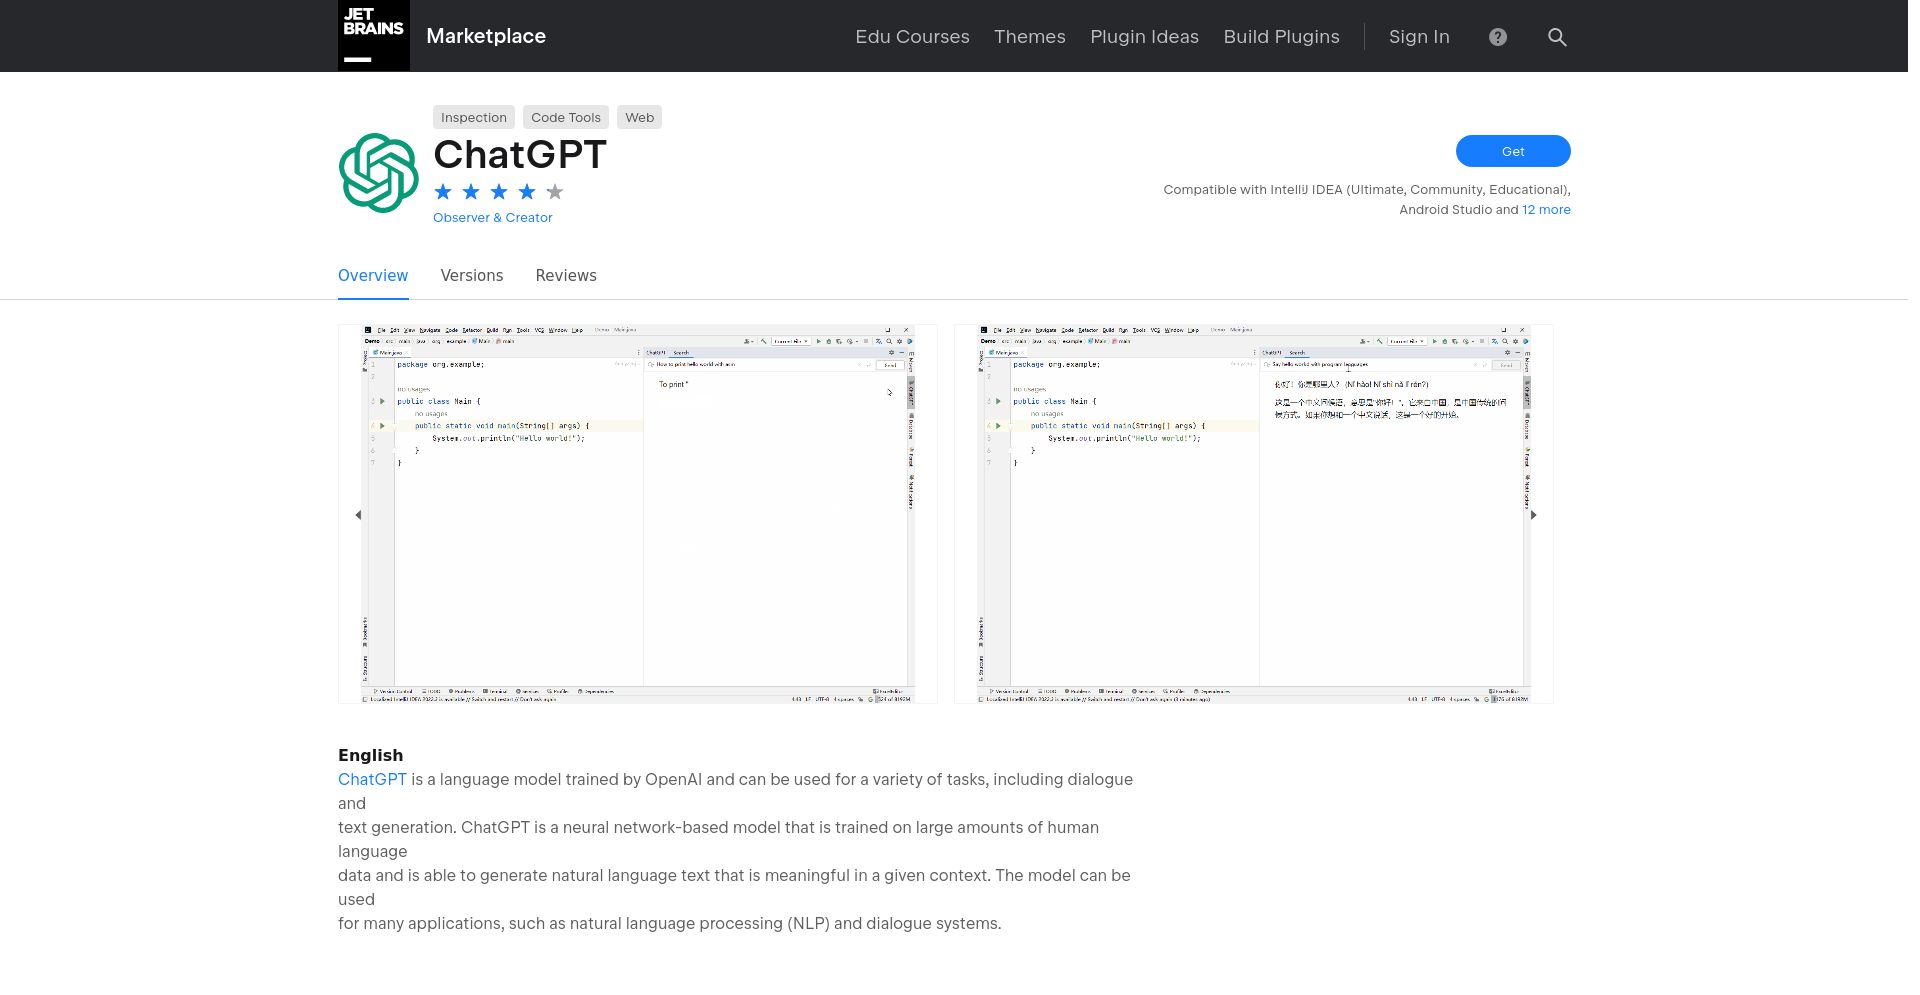Screen dimensions: 1920x995
Task: Switch to the Reviews tab
Action: tap(566, 276)
